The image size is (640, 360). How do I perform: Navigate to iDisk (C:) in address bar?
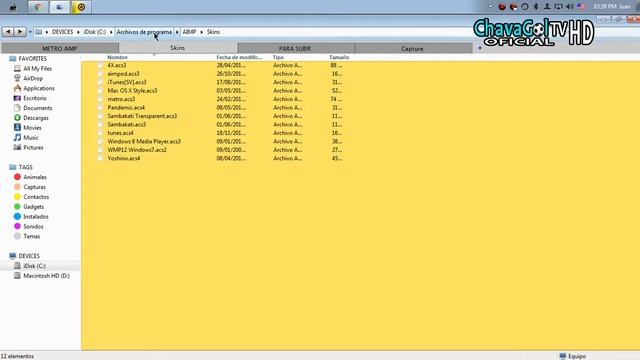[x=95, y=32]
